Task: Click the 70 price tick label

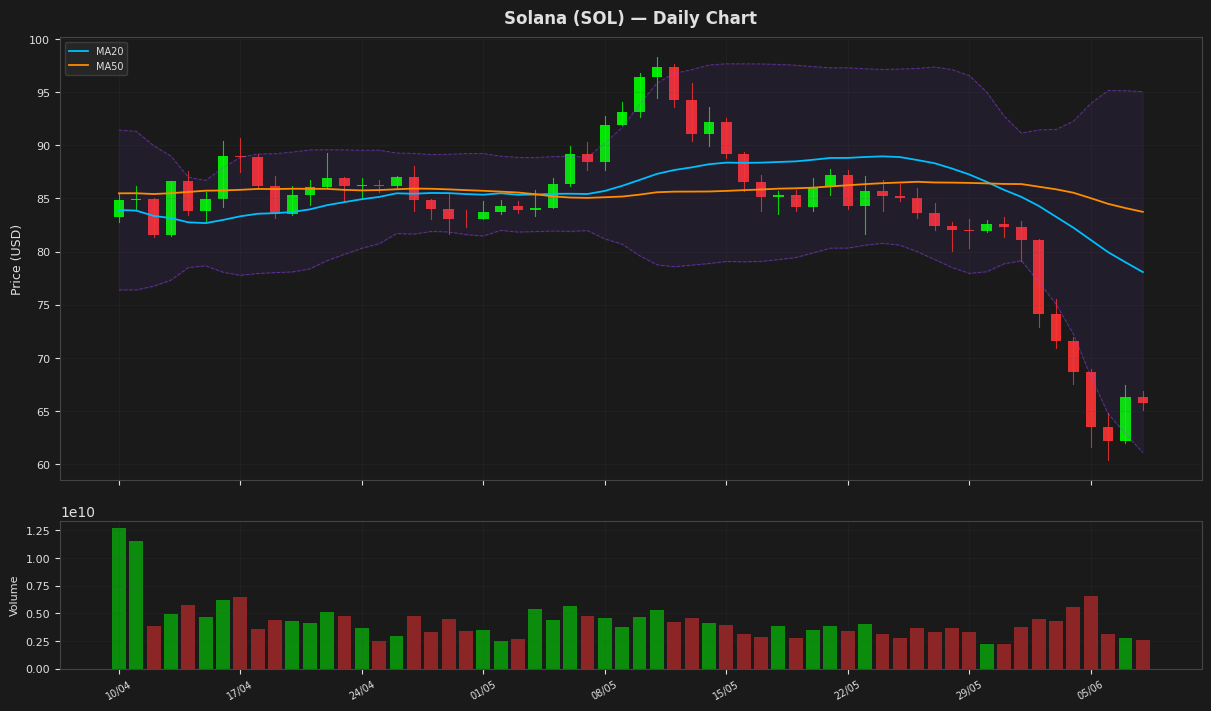Action: 43,359
